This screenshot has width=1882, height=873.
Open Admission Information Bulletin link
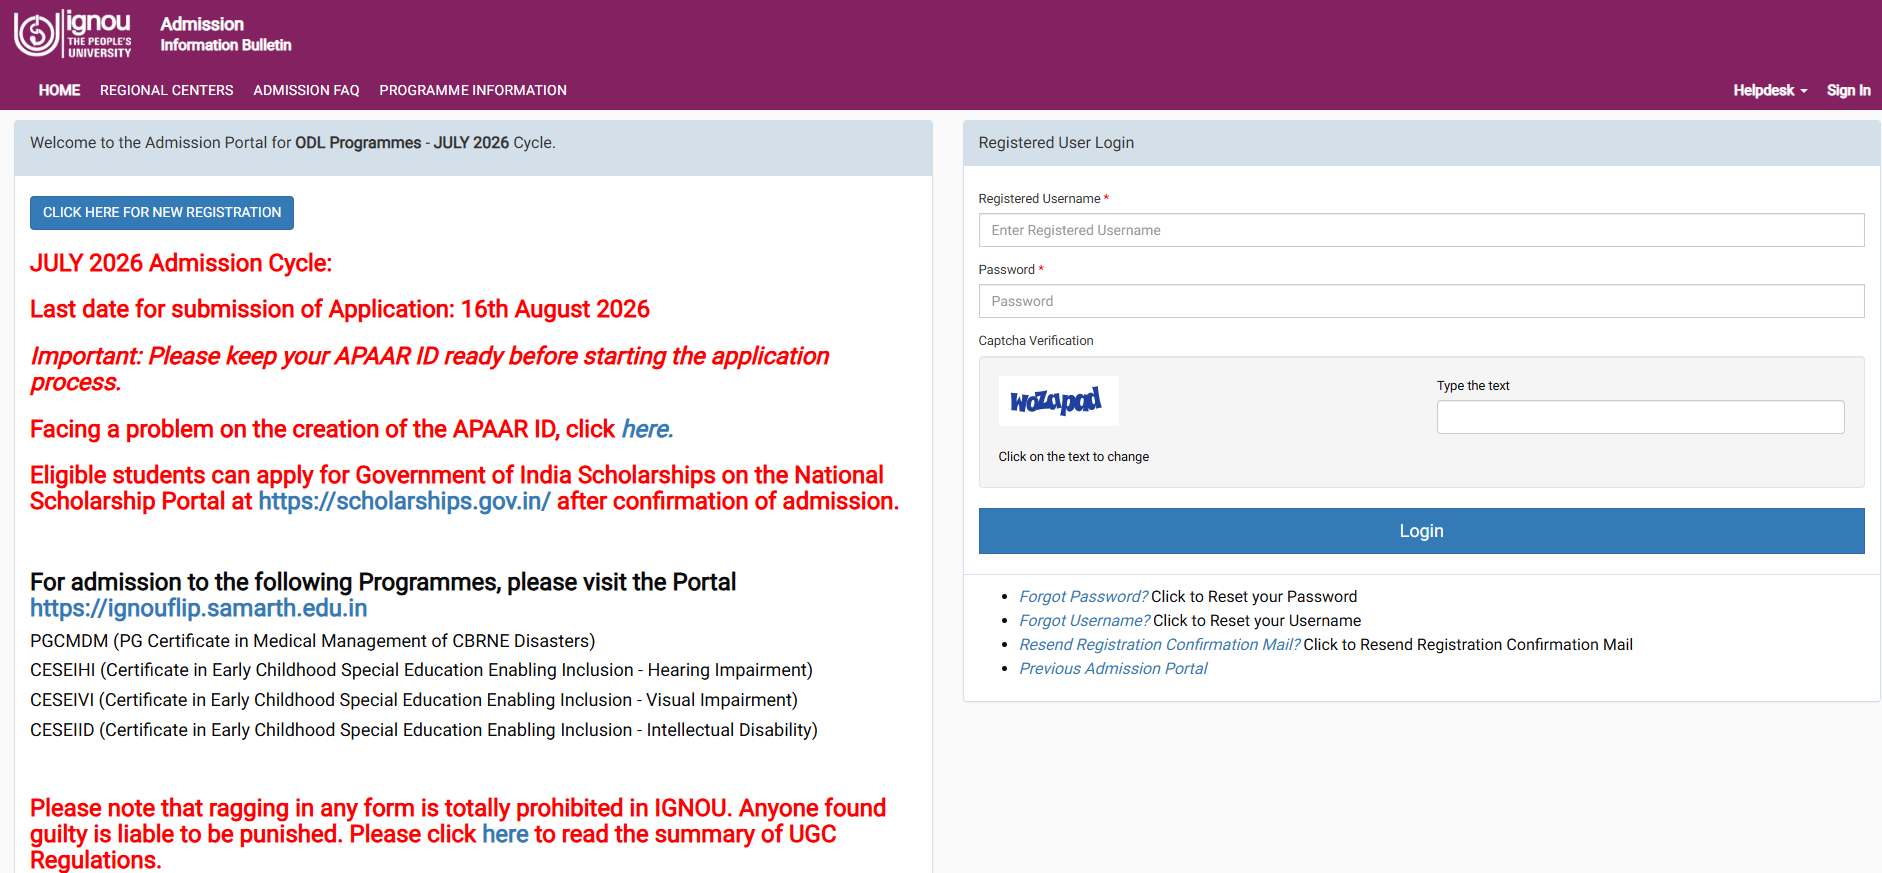(x=226, y=34)
